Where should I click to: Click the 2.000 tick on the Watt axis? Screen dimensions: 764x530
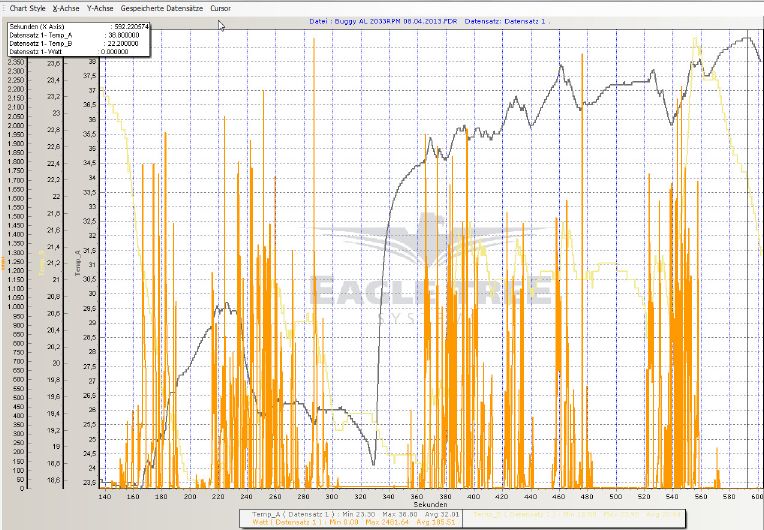click(16, 125)
